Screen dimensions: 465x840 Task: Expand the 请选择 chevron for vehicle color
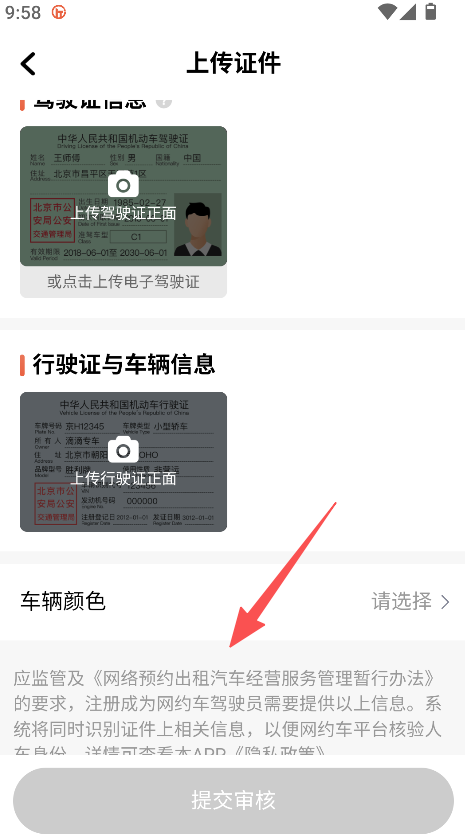point(445,602)
